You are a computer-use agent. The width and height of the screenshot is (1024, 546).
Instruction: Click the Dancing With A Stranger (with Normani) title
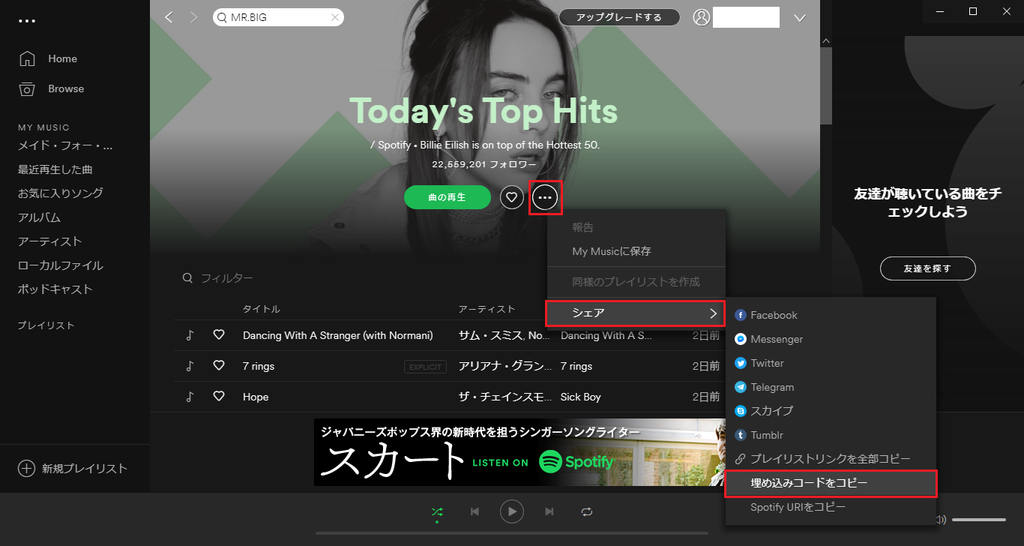[x=338, y=336]
